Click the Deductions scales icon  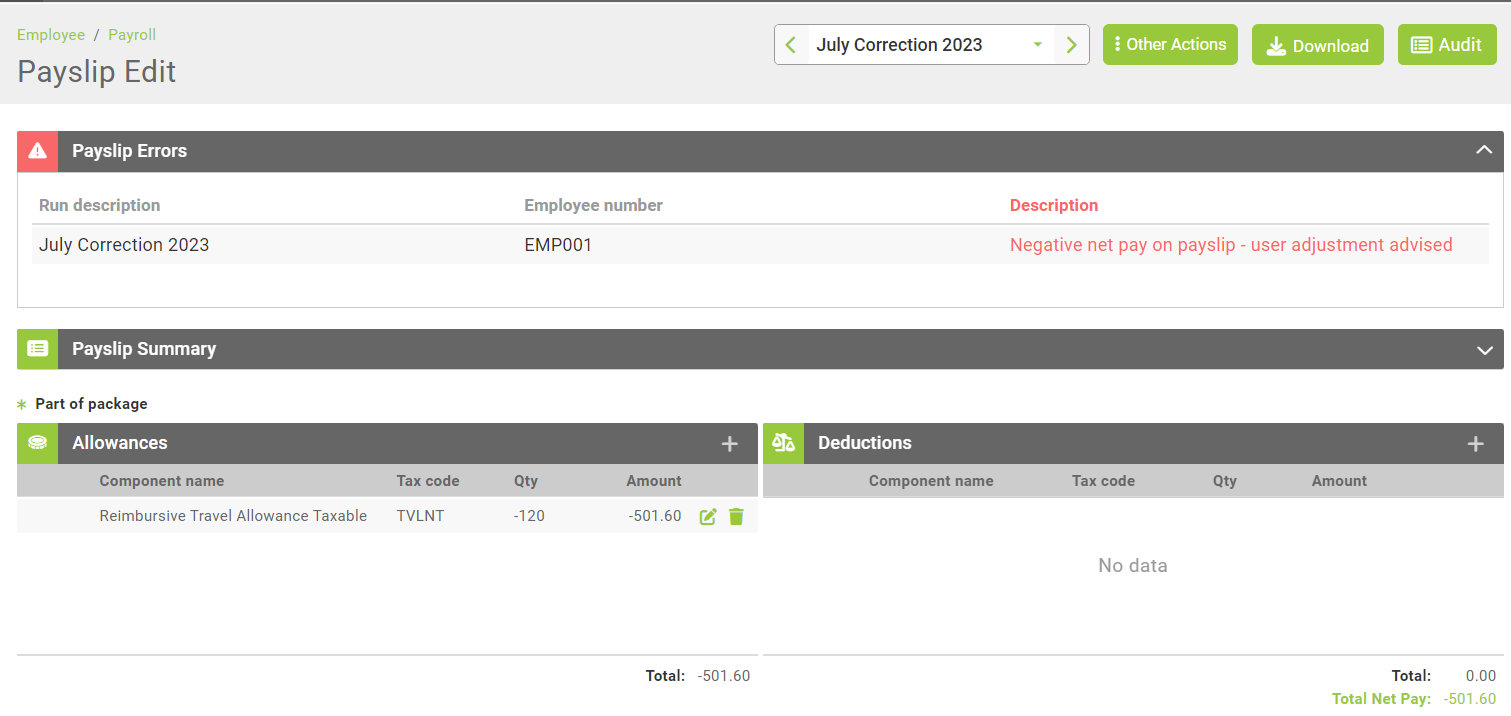pos(783,443)
